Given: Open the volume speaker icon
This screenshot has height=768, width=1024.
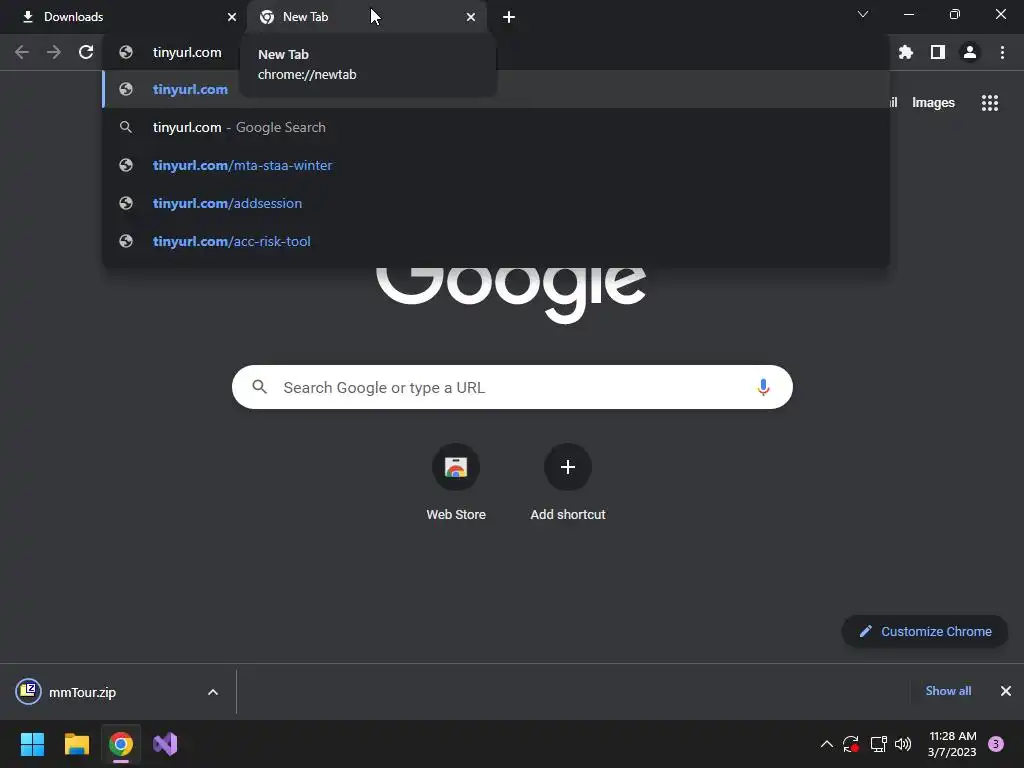Looking at the screenshot, I should pyautogui.click(x=903, y=744).
